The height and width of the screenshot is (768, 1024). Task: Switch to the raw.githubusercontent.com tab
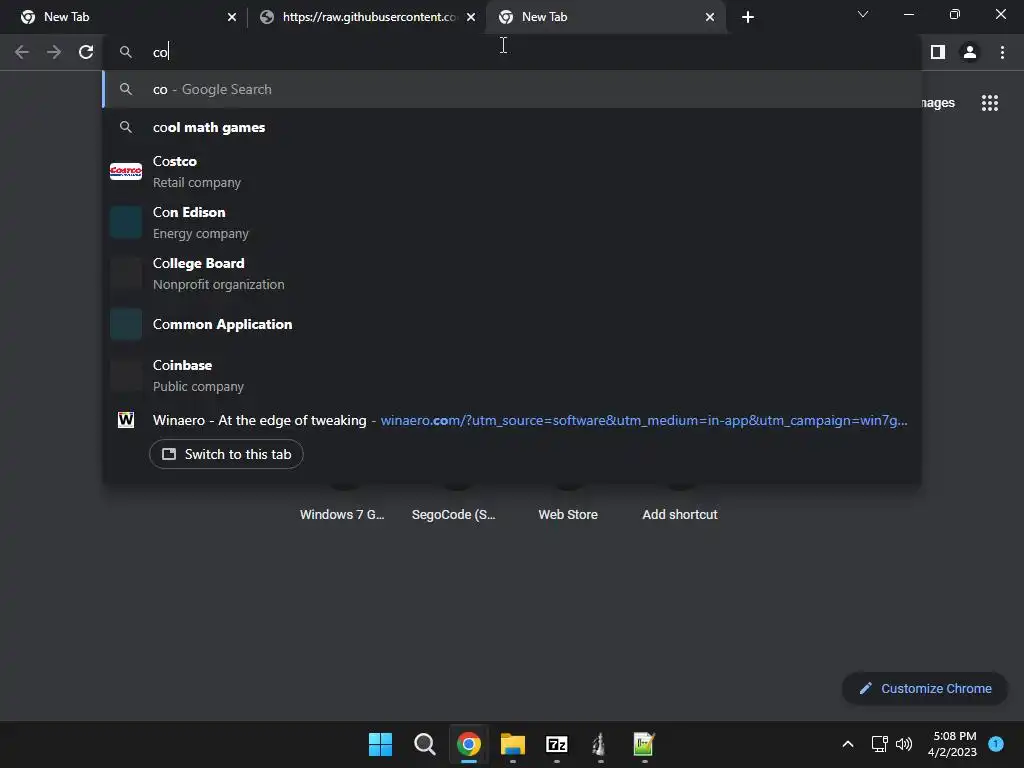click(x=368, y=17)
